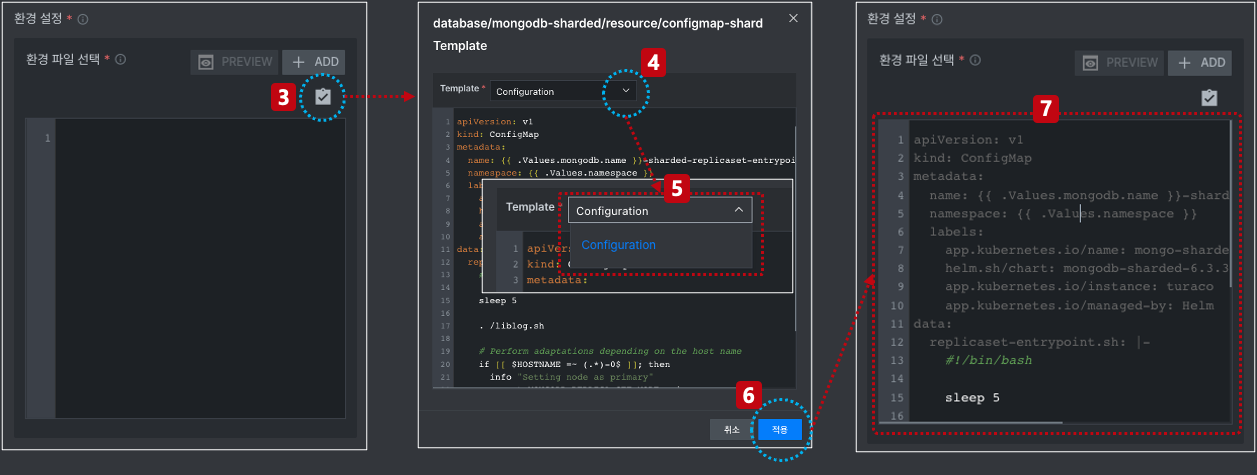Click the 적용 apply button
The image size is (1257, 475).
780,429
